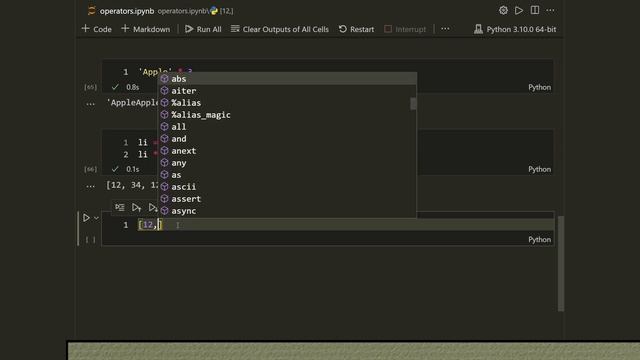The width and height of the screenshot is (640, 360).
Task: Run the current [12, cell
Action: click(x=86, y=218)
